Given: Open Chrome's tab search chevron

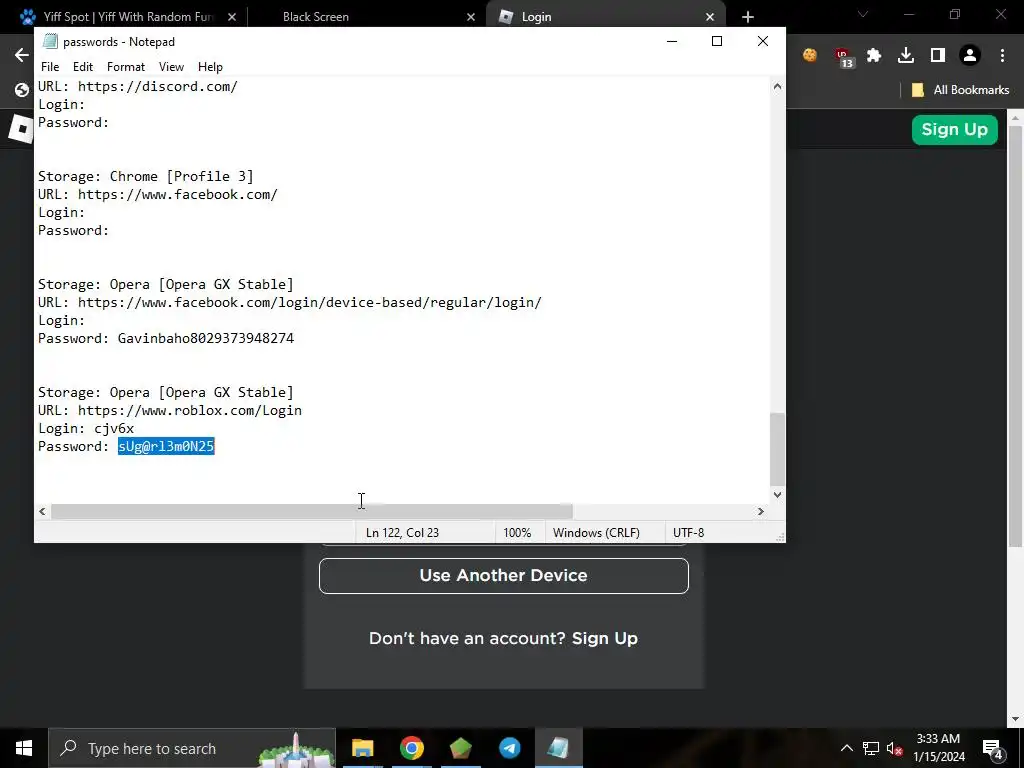Looking at the screenshot, I should [x=863, y=14].
